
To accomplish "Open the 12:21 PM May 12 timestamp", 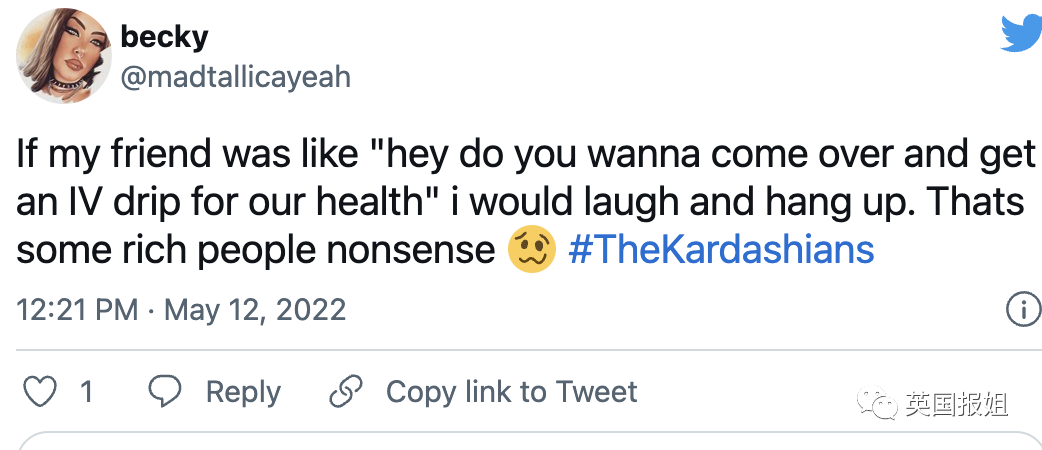I will [182, 310].
